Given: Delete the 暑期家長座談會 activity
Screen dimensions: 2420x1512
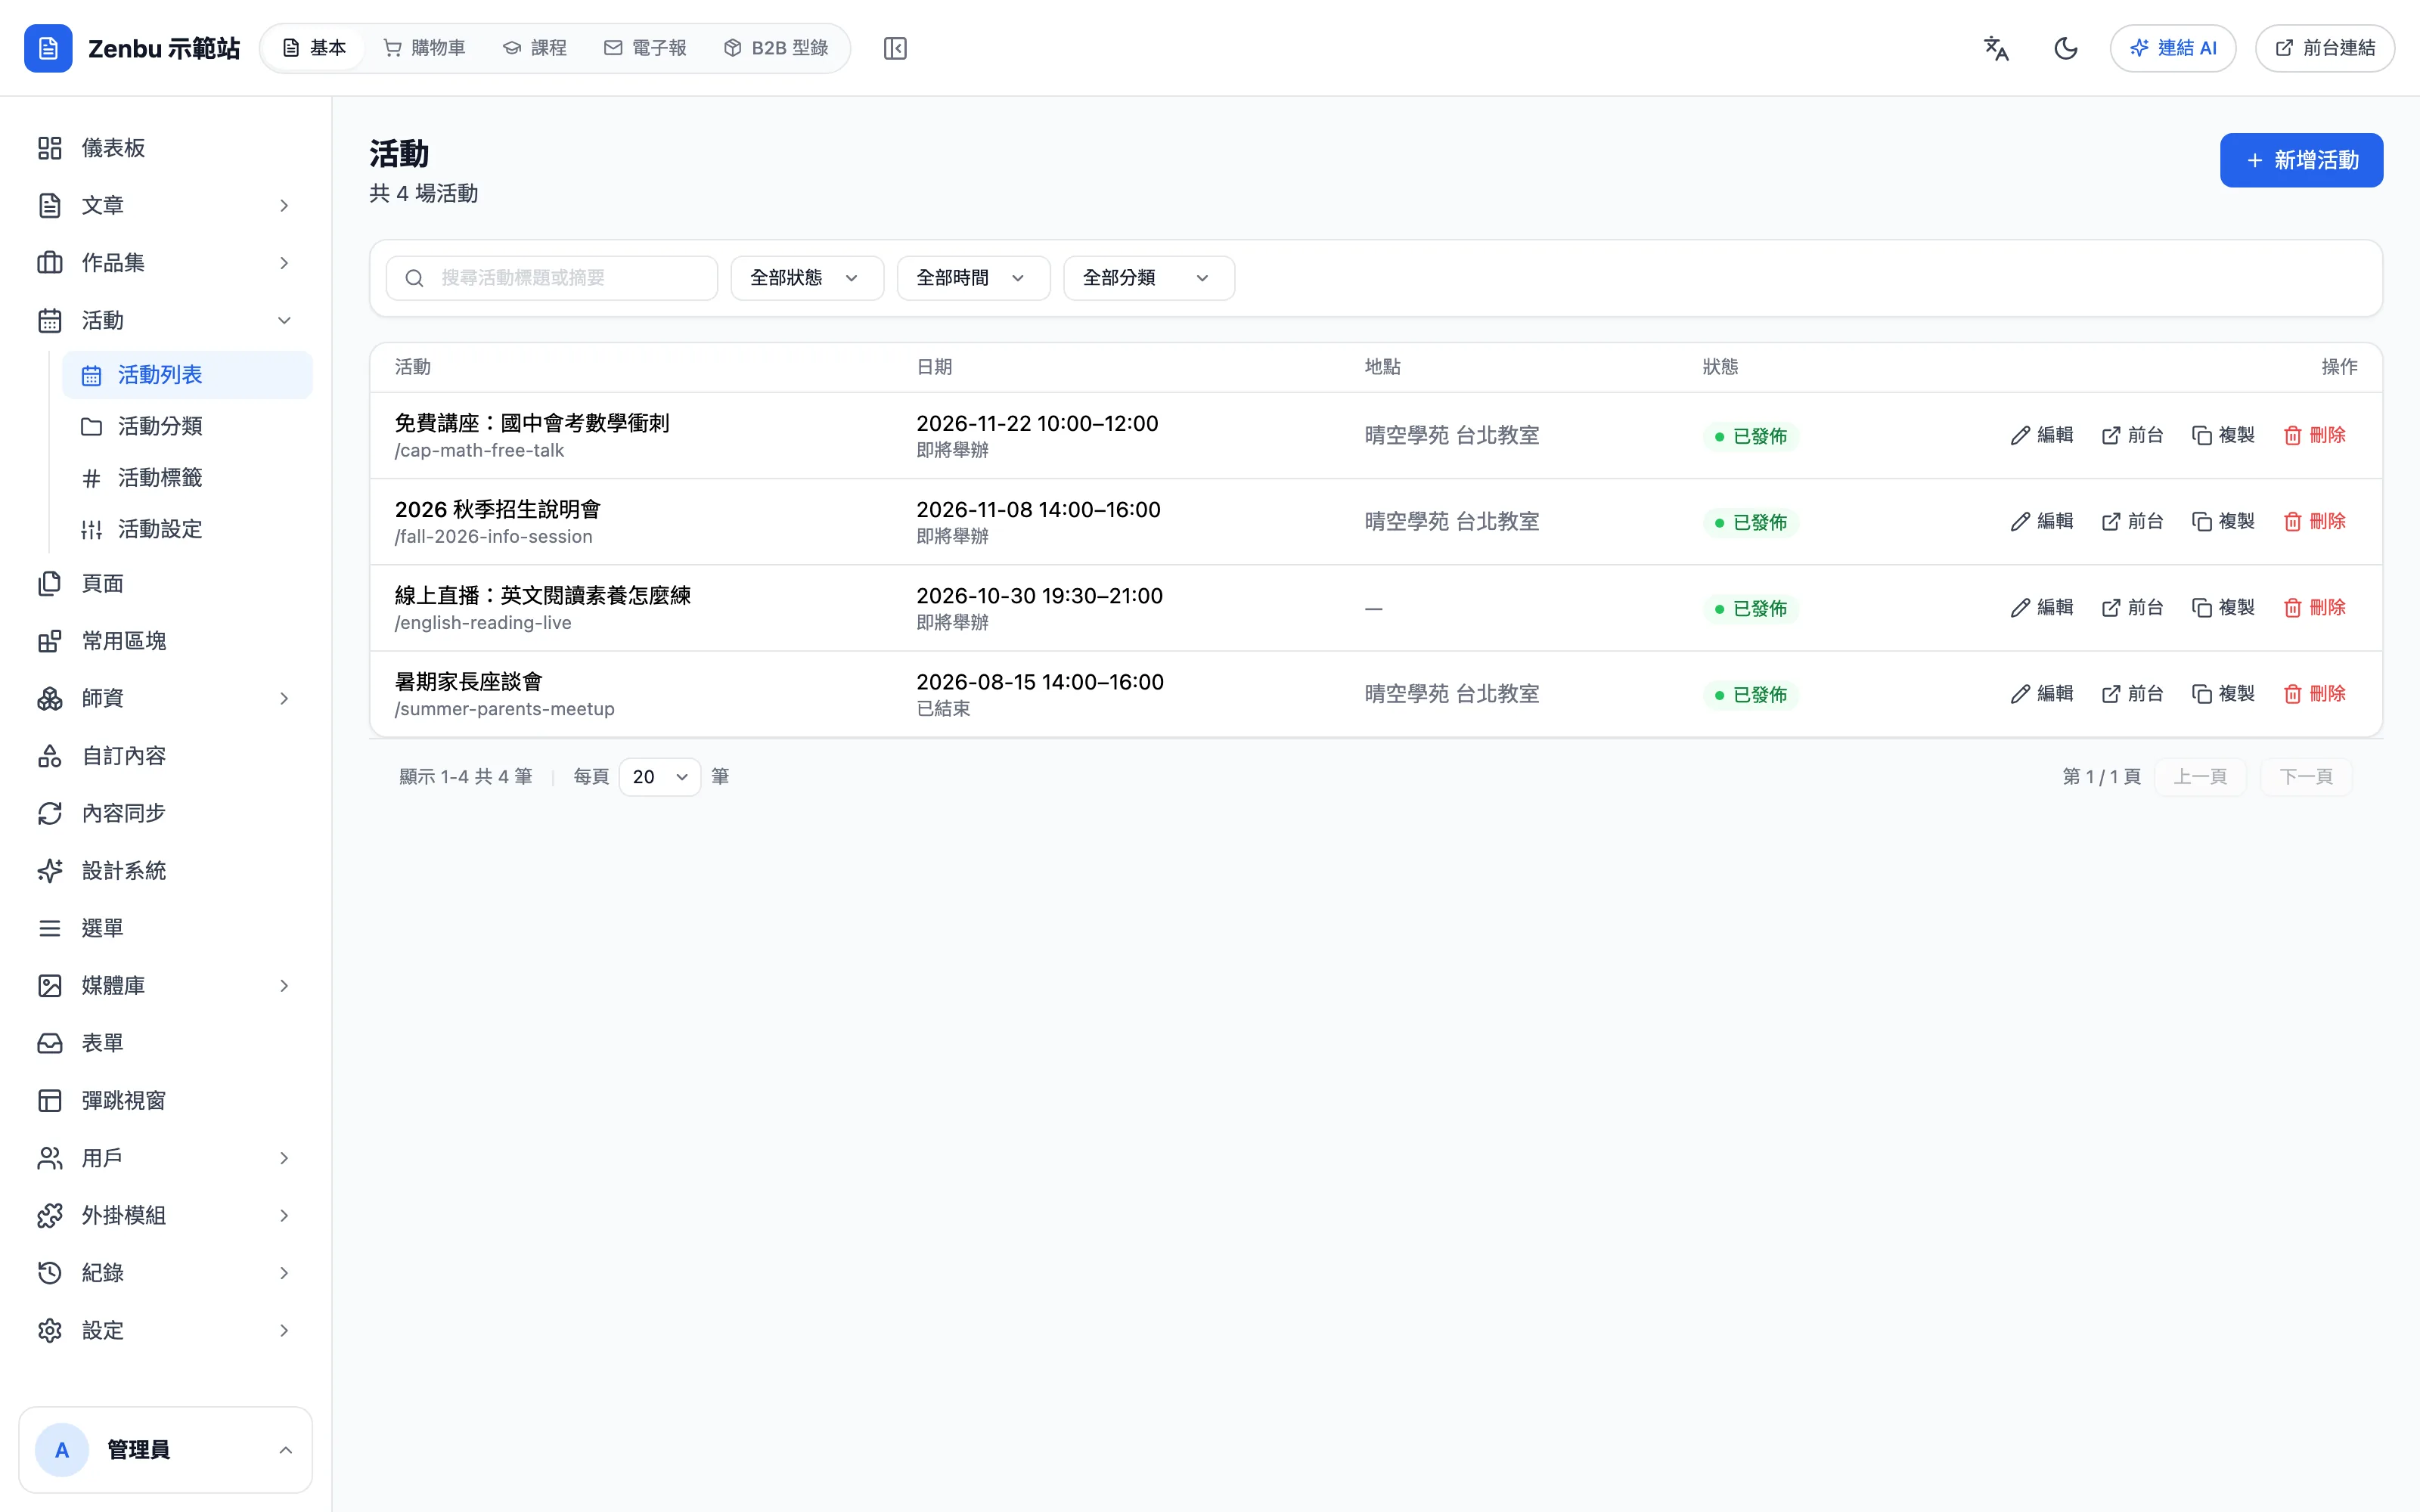Looking at the screenshot, I should pyautogui.click(x=2315, y=693).
